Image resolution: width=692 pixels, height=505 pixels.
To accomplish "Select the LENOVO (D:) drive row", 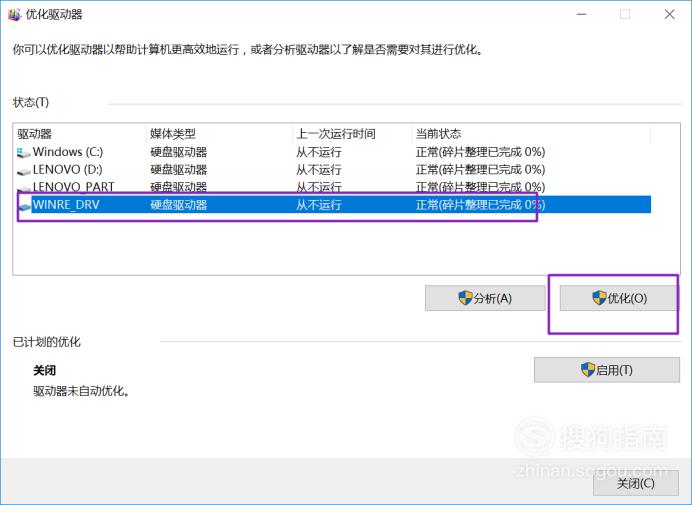I will (333, 170).
